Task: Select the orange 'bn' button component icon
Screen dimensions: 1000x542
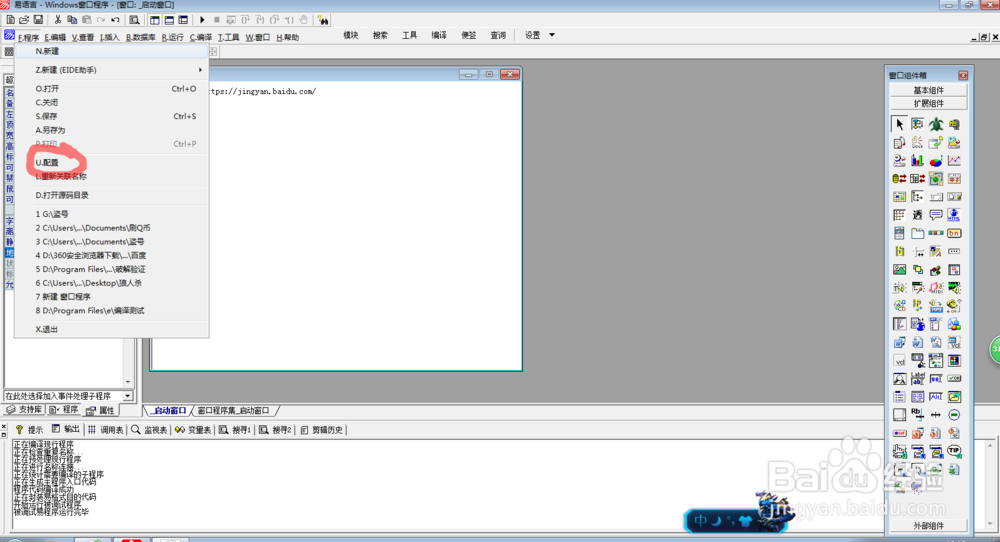Action: 954,233
